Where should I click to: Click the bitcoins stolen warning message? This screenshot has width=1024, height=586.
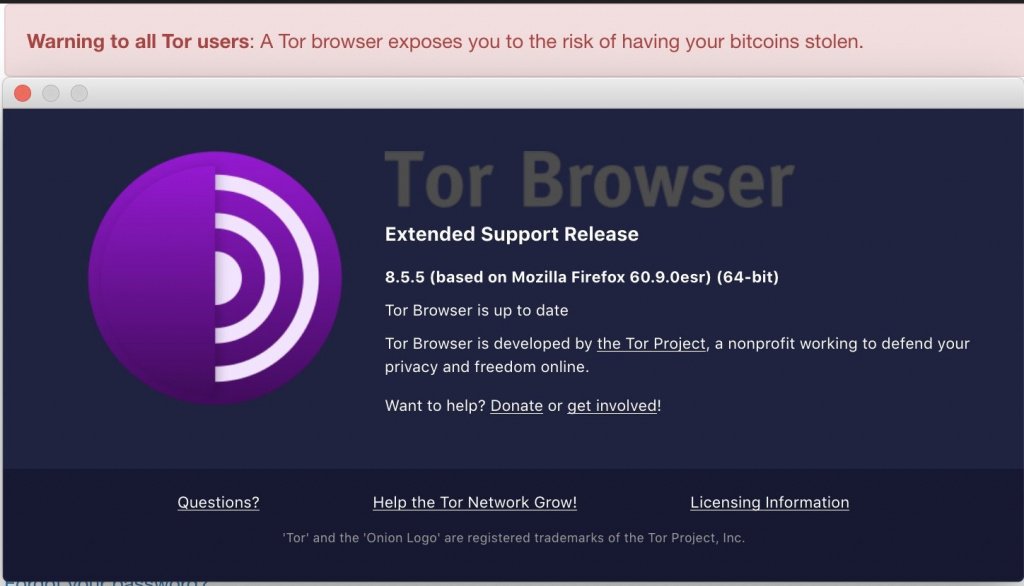(x=561, y=42)
